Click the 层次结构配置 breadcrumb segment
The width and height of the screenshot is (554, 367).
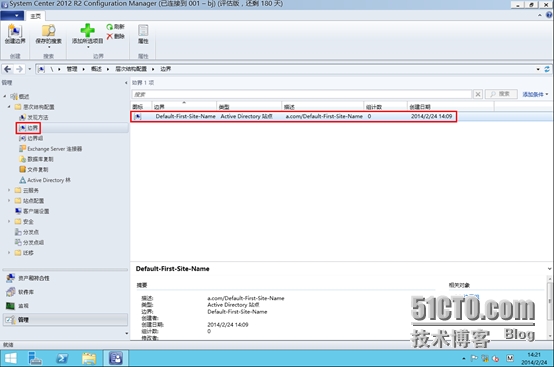(131, 69)
